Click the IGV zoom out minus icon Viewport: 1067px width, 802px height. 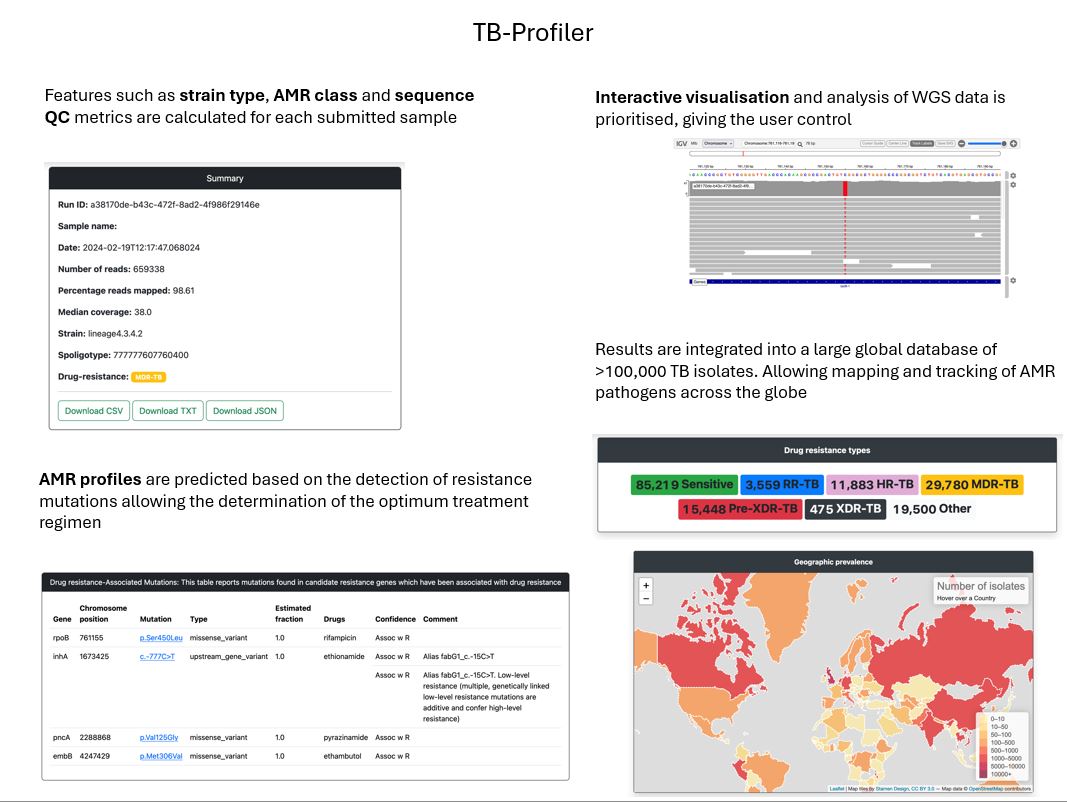pos(962,144)
